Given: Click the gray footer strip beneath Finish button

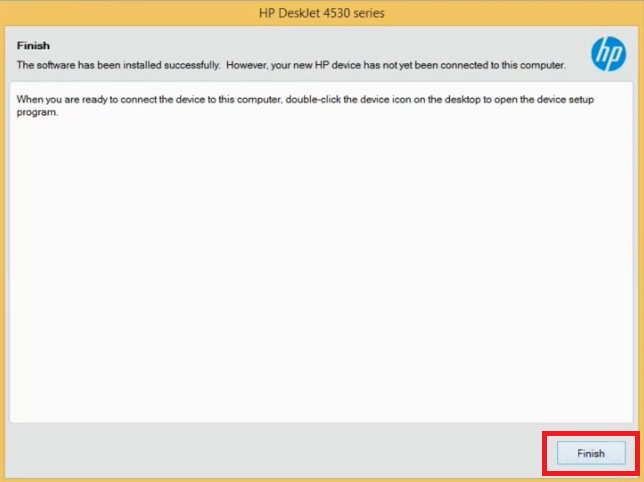Looking at the screenshot, I should coord(590,472).
